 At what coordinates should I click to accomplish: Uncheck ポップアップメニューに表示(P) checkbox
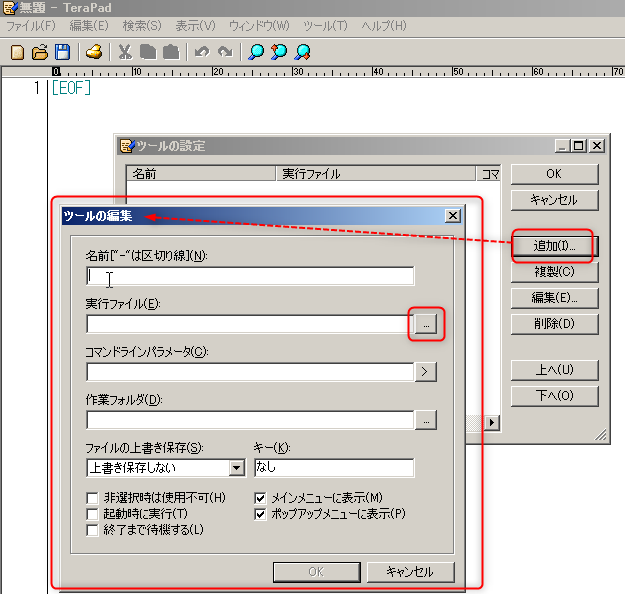260,514
